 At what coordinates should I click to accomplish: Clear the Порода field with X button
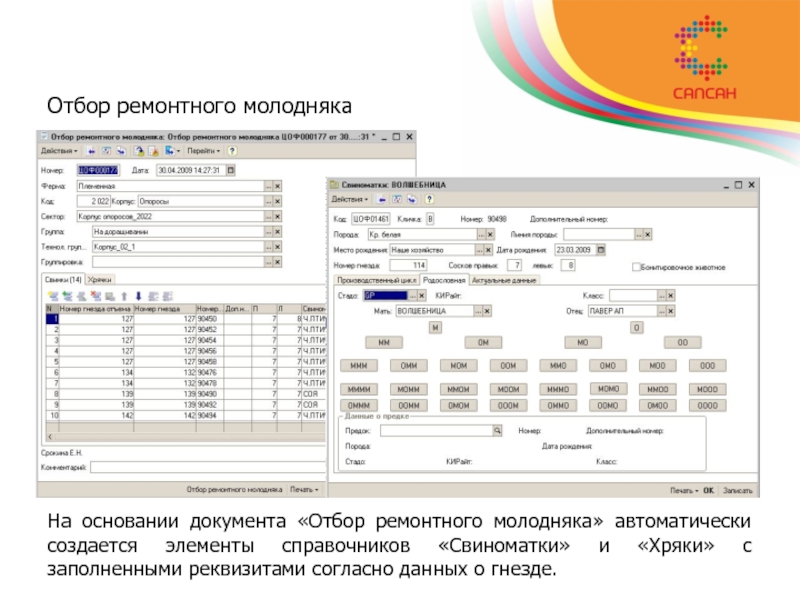tap(490, 235)
